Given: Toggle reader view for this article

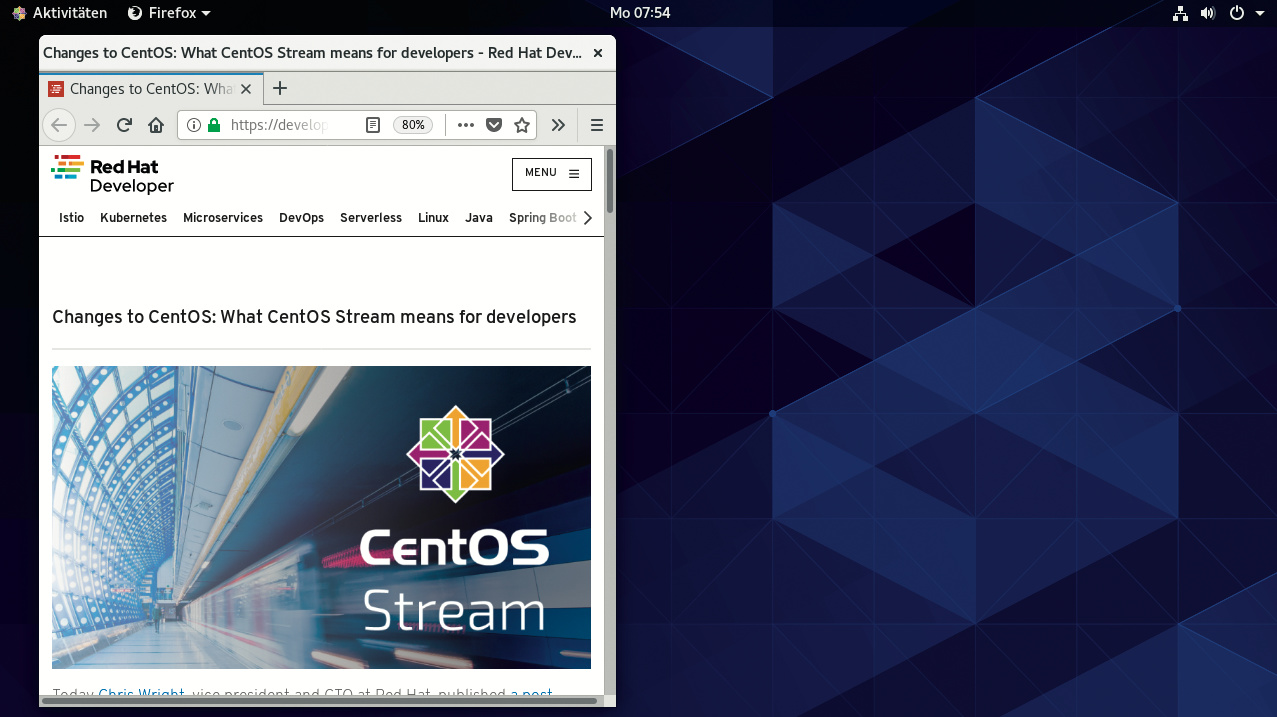Looking at the screenshot, I should tap(373, 125).
